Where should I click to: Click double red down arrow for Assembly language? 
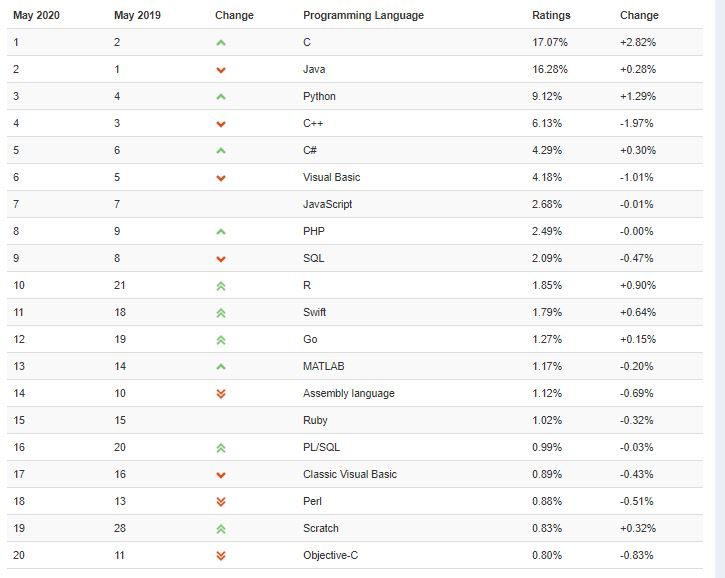pyautogui.click(x=221, y=394)
